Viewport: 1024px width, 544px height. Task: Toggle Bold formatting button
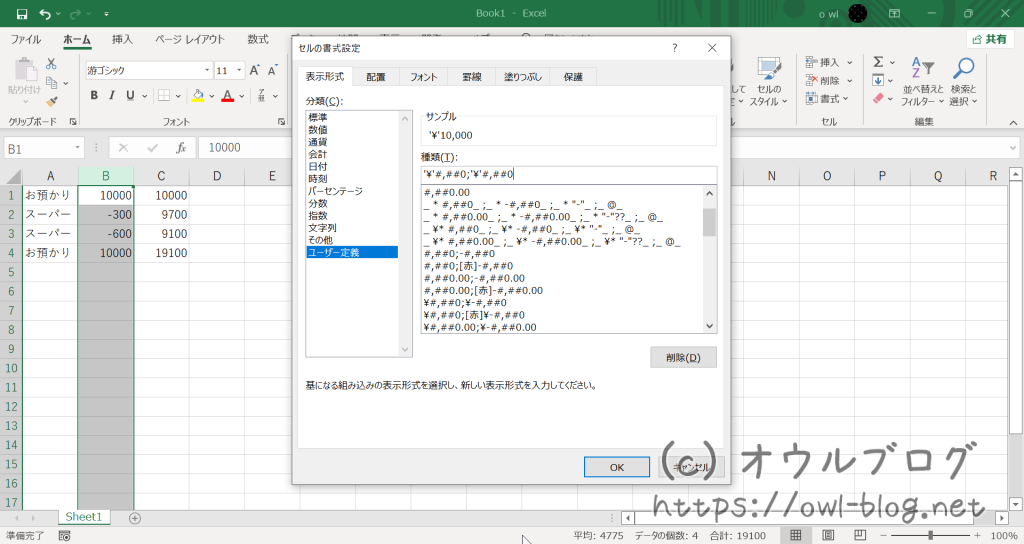click(95, 96)
